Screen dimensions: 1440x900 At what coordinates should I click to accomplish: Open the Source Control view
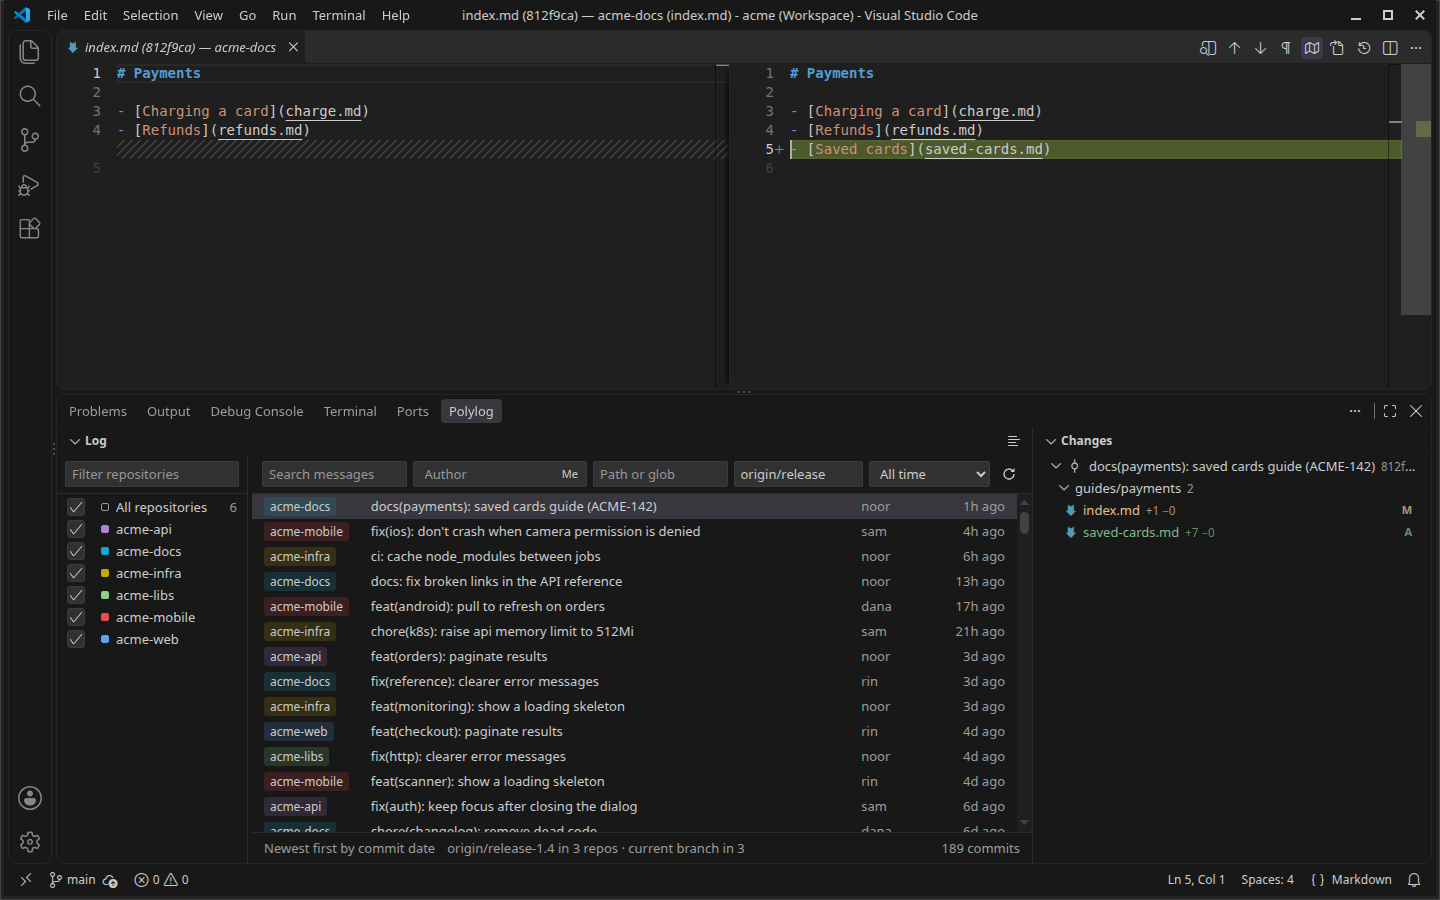(x=29, y=141)
